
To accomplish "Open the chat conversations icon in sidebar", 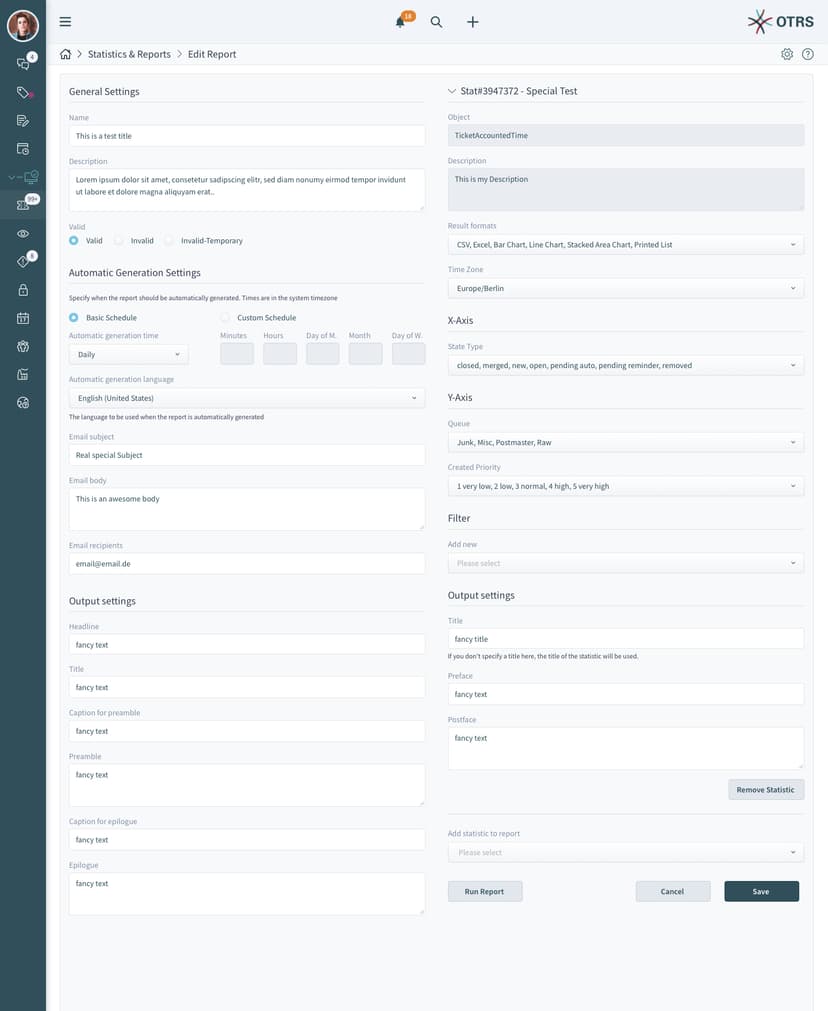I will 21,63.
